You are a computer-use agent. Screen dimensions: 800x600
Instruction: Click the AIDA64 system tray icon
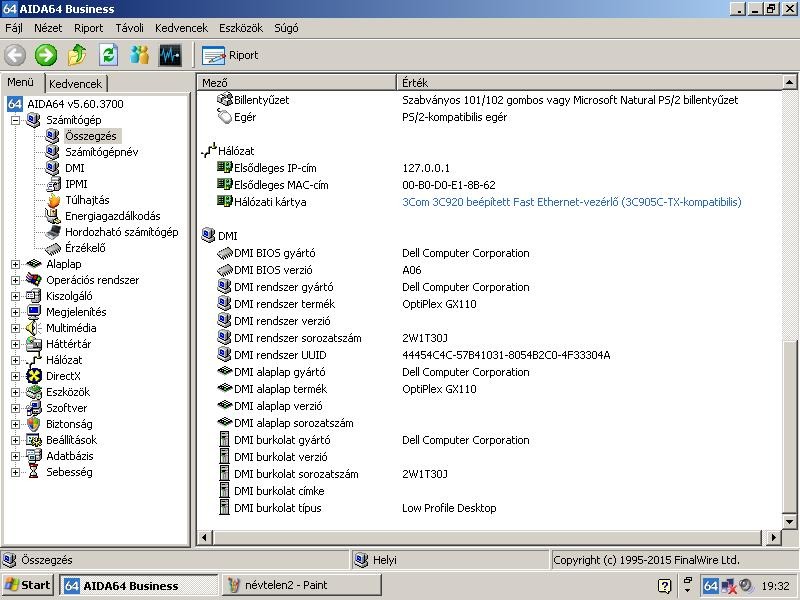pos(710,586)
